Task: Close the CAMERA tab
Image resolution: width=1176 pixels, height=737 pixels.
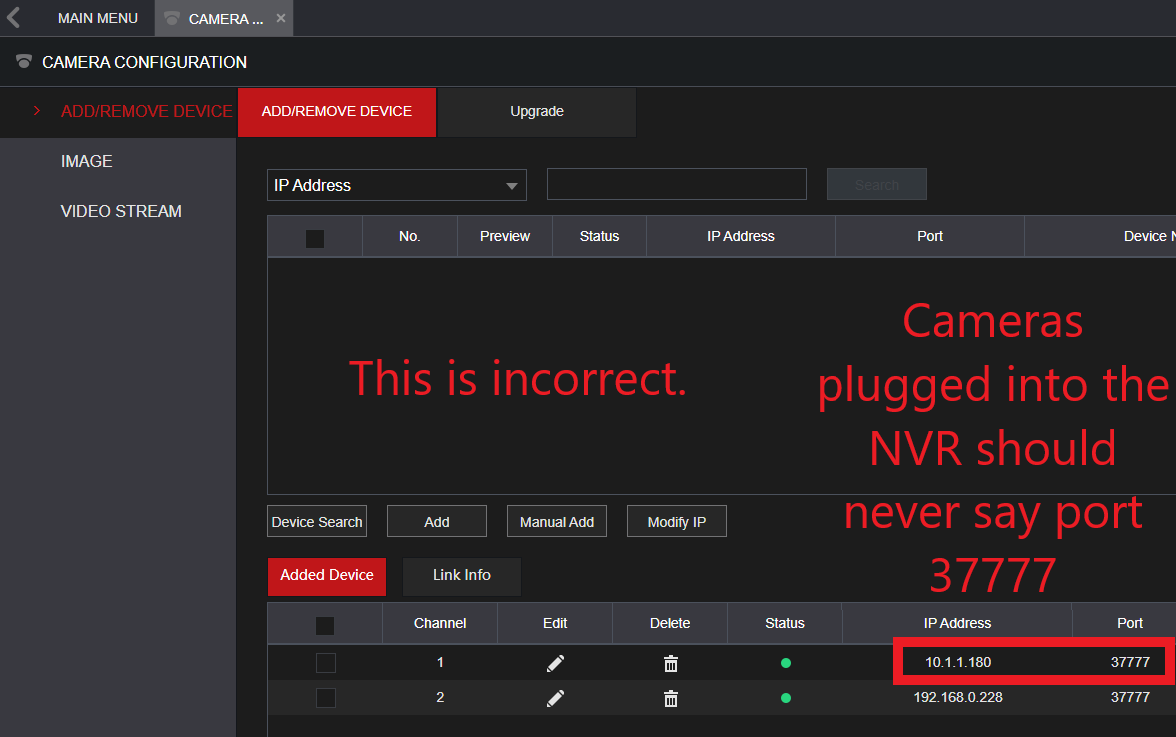Action: (x=280, y=18)
